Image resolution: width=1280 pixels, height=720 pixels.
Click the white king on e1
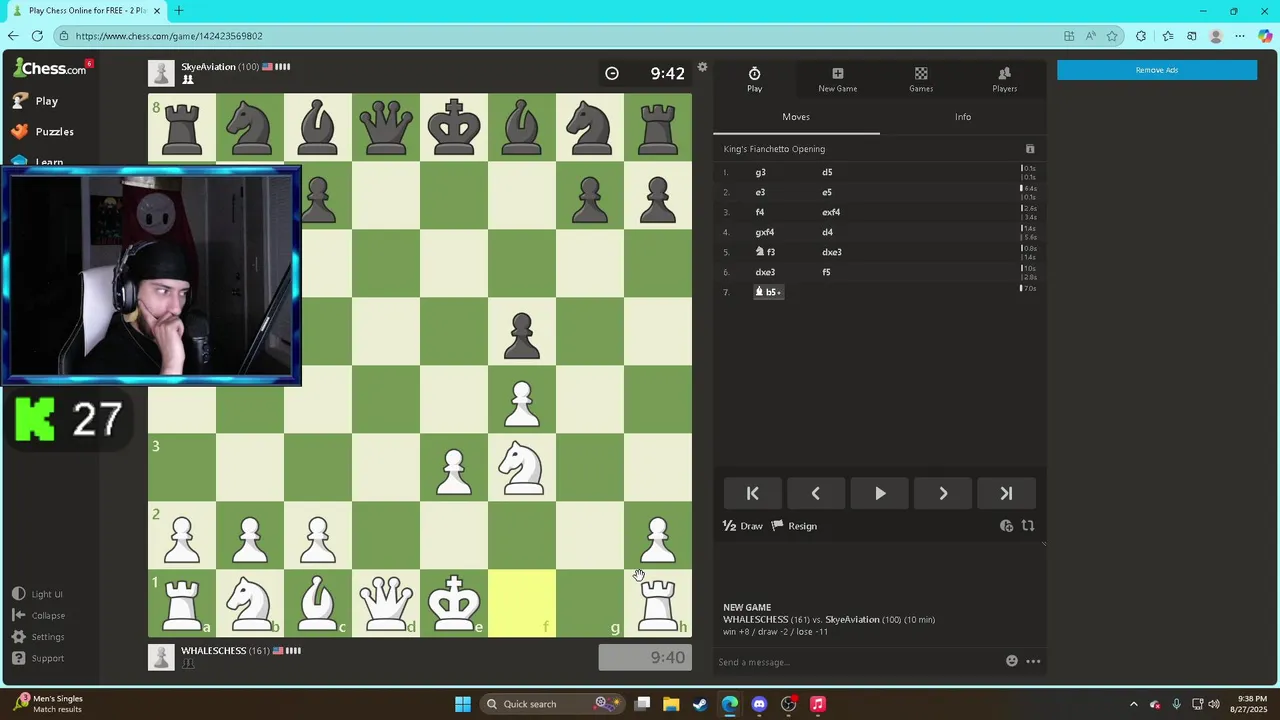coord(454,603)
